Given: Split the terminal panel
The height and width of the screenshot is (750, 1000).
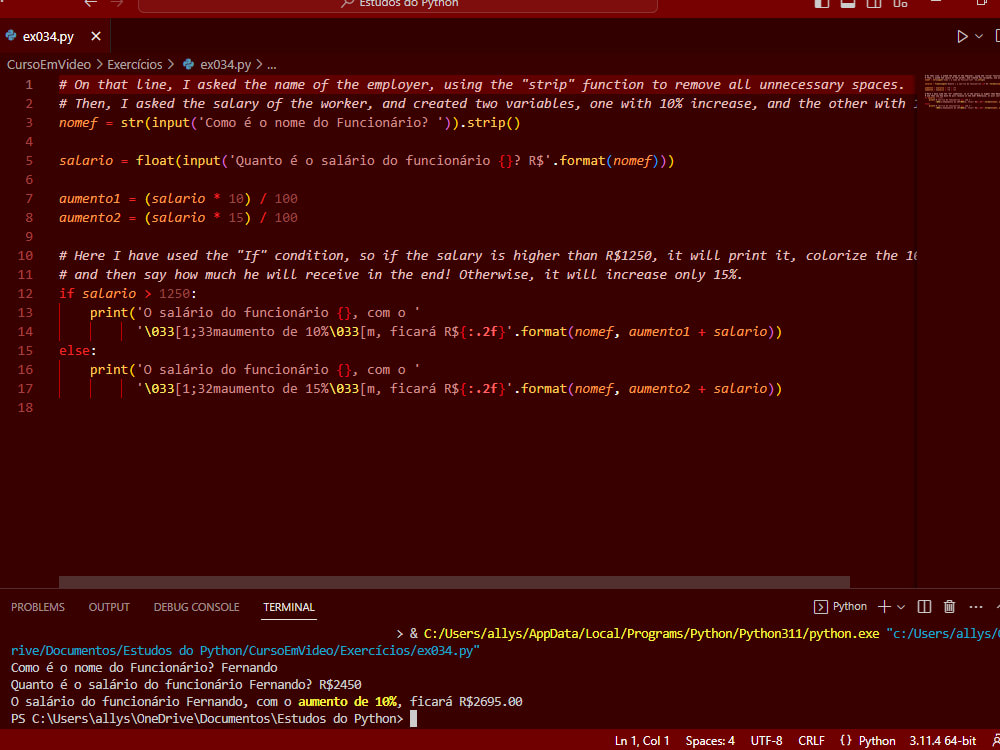Looking at the screenshot, I should tap(923, 607).
